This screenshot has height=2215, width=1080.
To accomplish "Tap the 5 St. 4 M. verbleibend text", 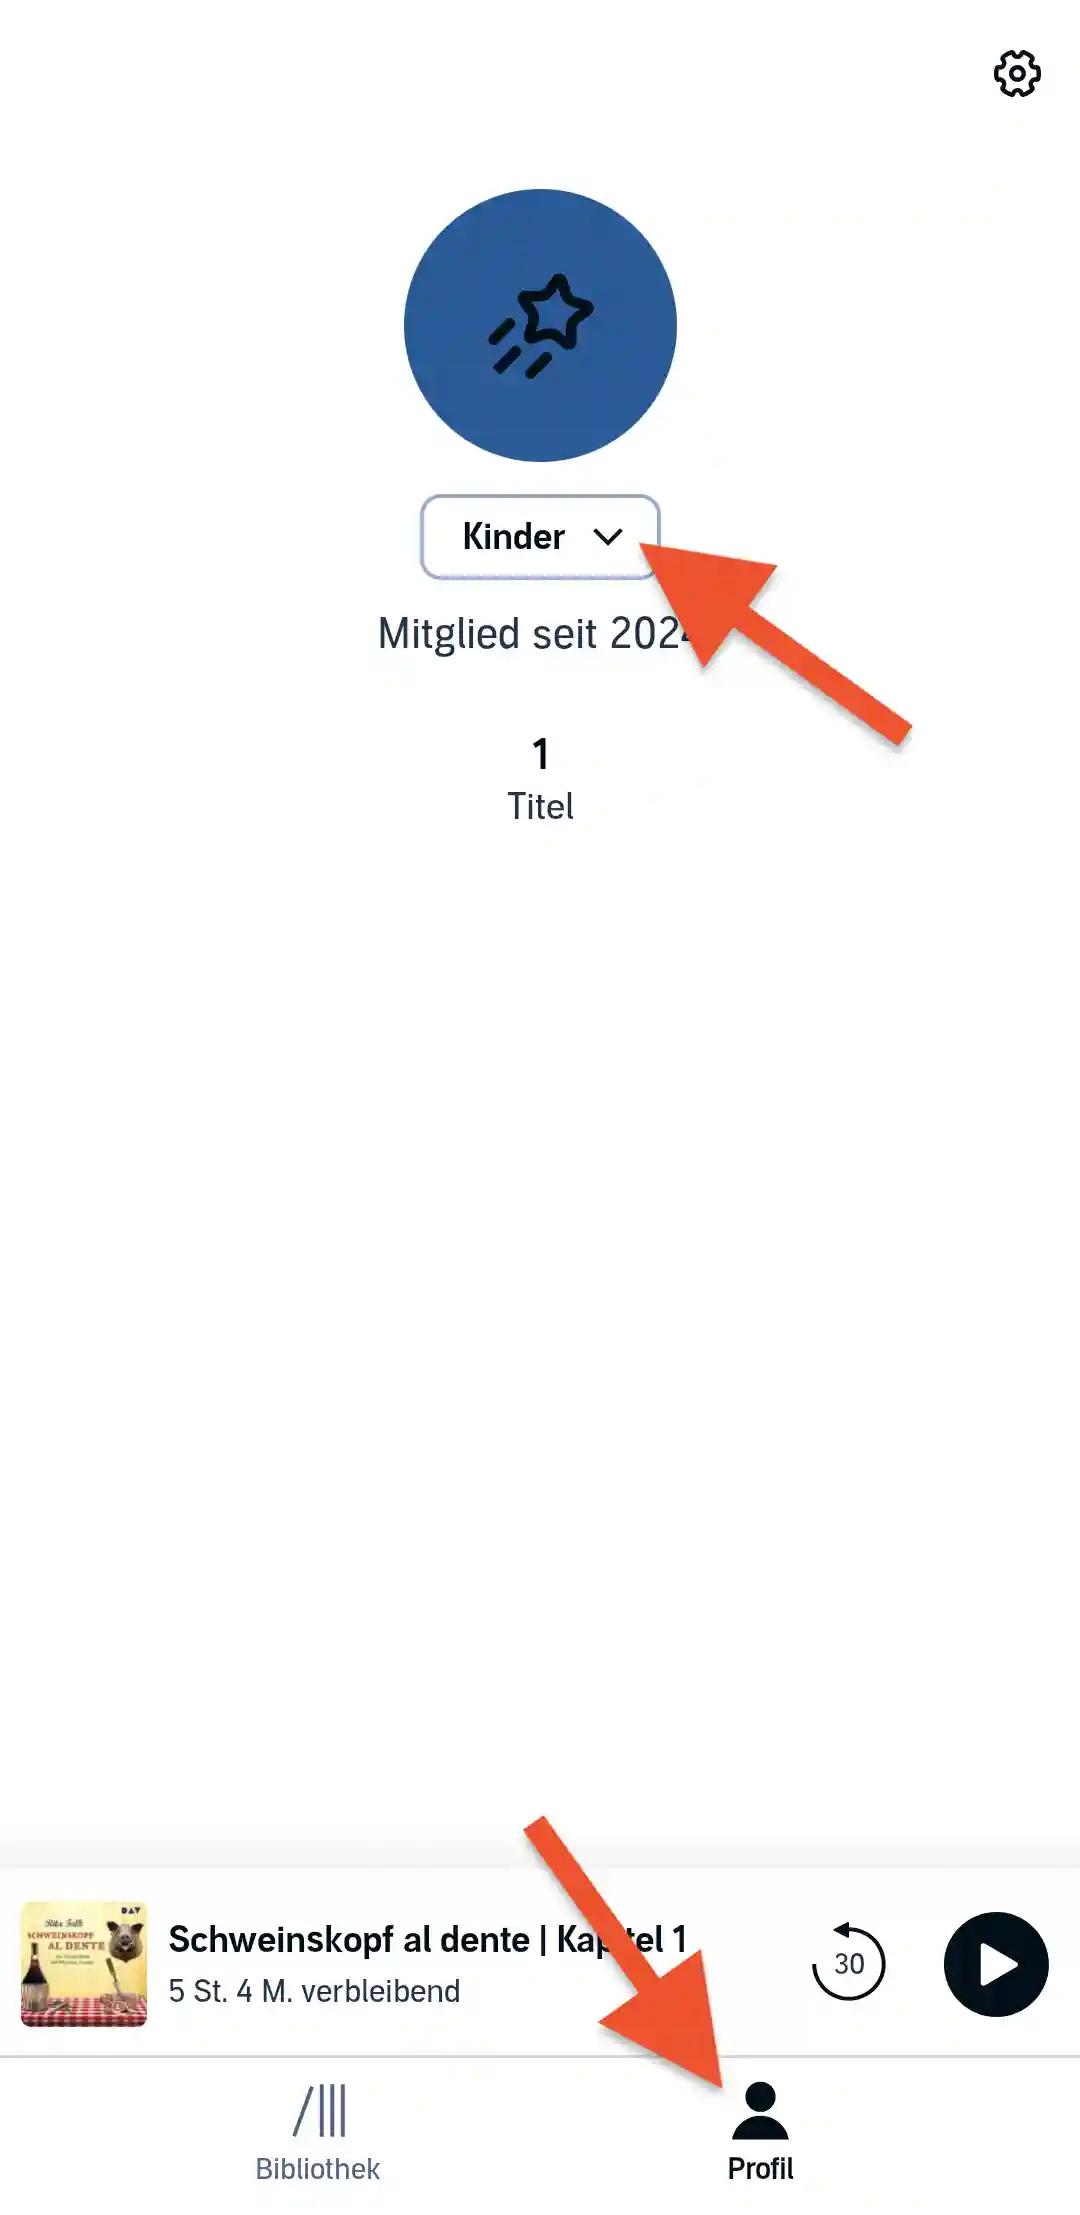I will (x=314, y=1991).
